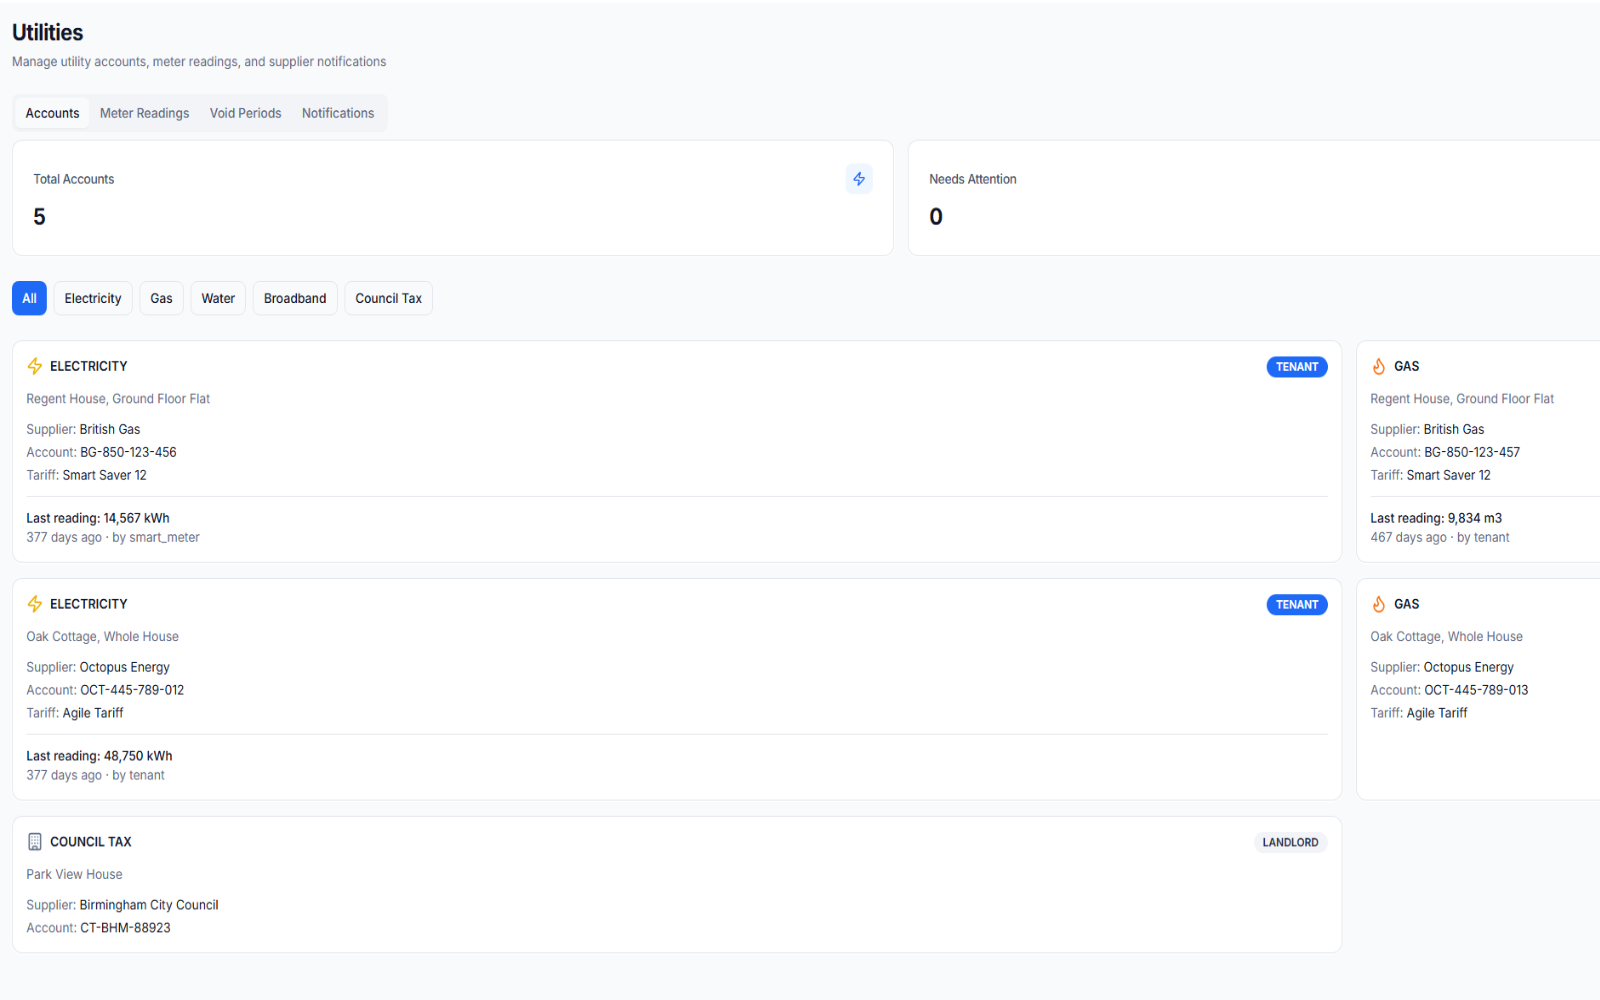This screenshot has width=1600, height=1000.
Task: Click the TENANT badge on Regent House electricity
Action: coord(1296,366)
